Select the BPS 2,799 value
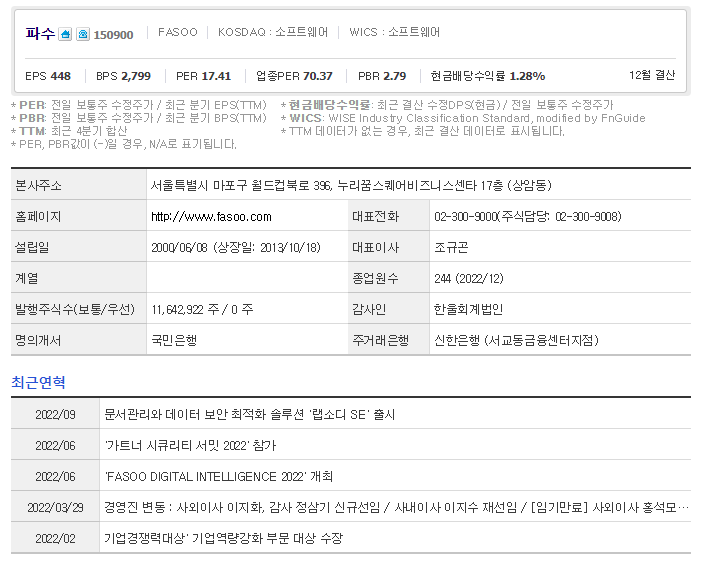The height and width of the screenshot is (563, 708). [123, 76]
